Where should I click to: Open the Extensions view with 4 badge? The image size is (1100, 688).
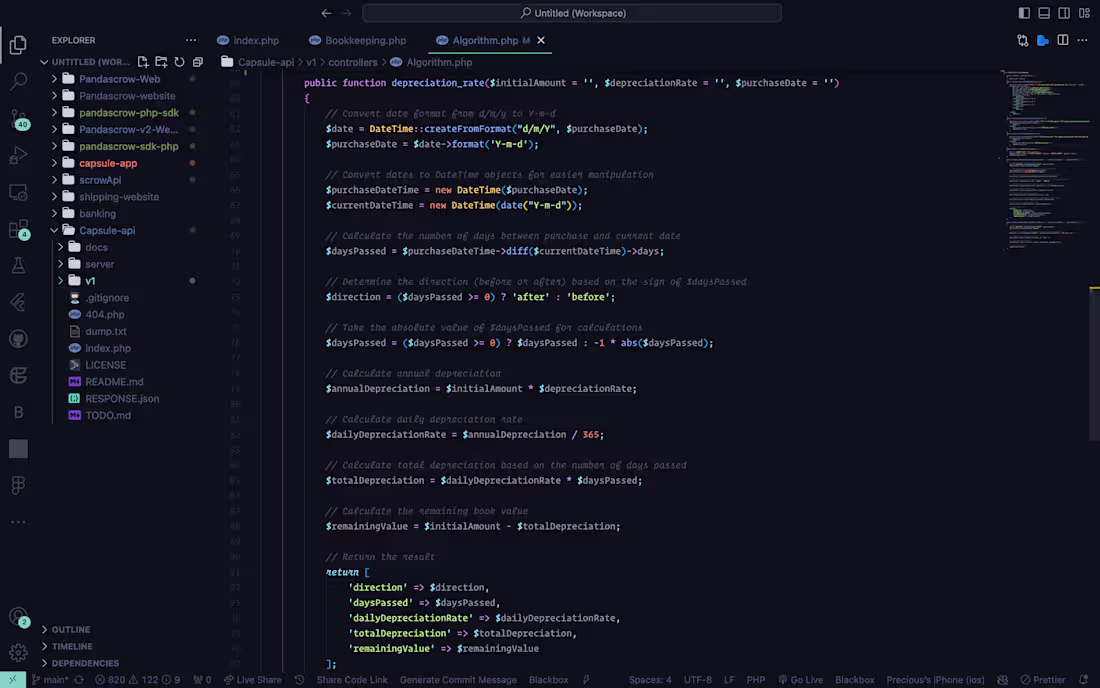(x=18, y=229)
